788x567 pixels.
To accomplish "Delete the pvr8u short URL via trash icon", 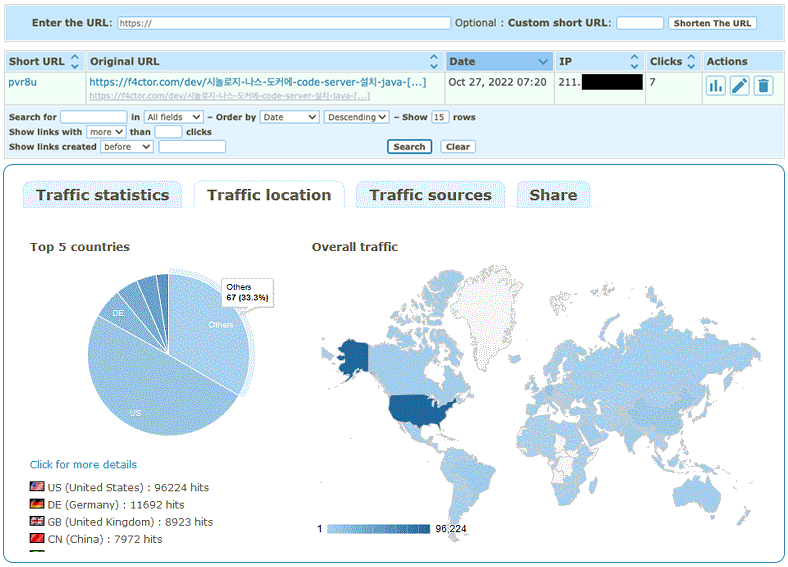I will point(764,86).
